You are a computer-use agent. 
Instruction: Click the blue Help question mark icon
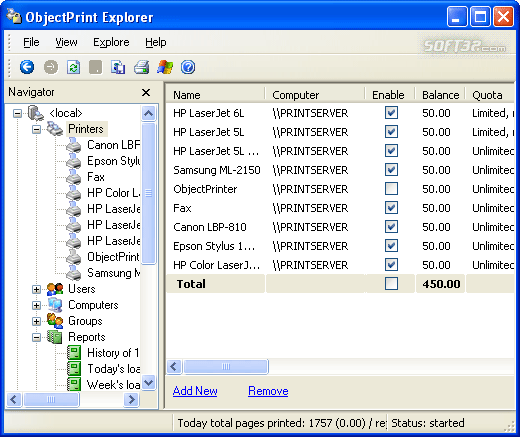coord(188,67)
